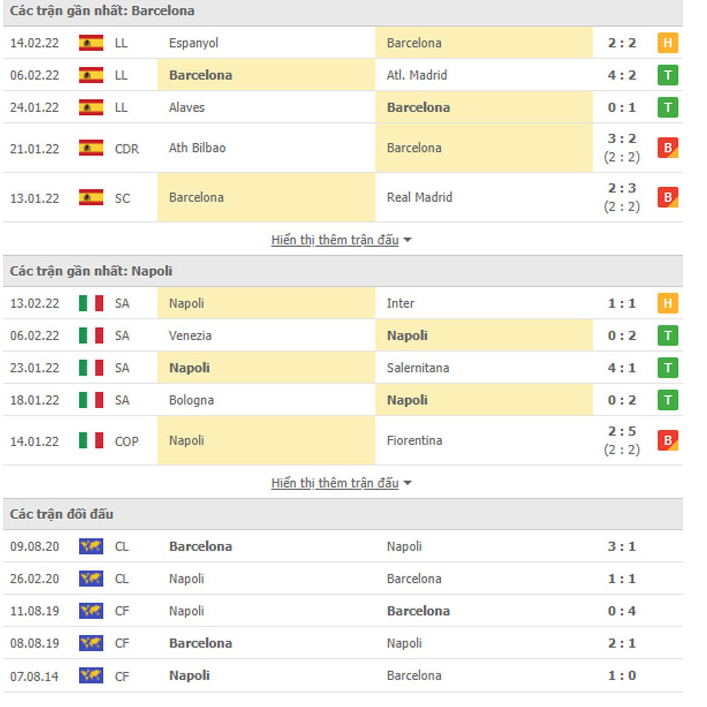Screen dimensions: 707x707
Task: Expand more Napoli matches via 'Hiển thị thêm trận đấu'
Action: click(x=335, y=483)
